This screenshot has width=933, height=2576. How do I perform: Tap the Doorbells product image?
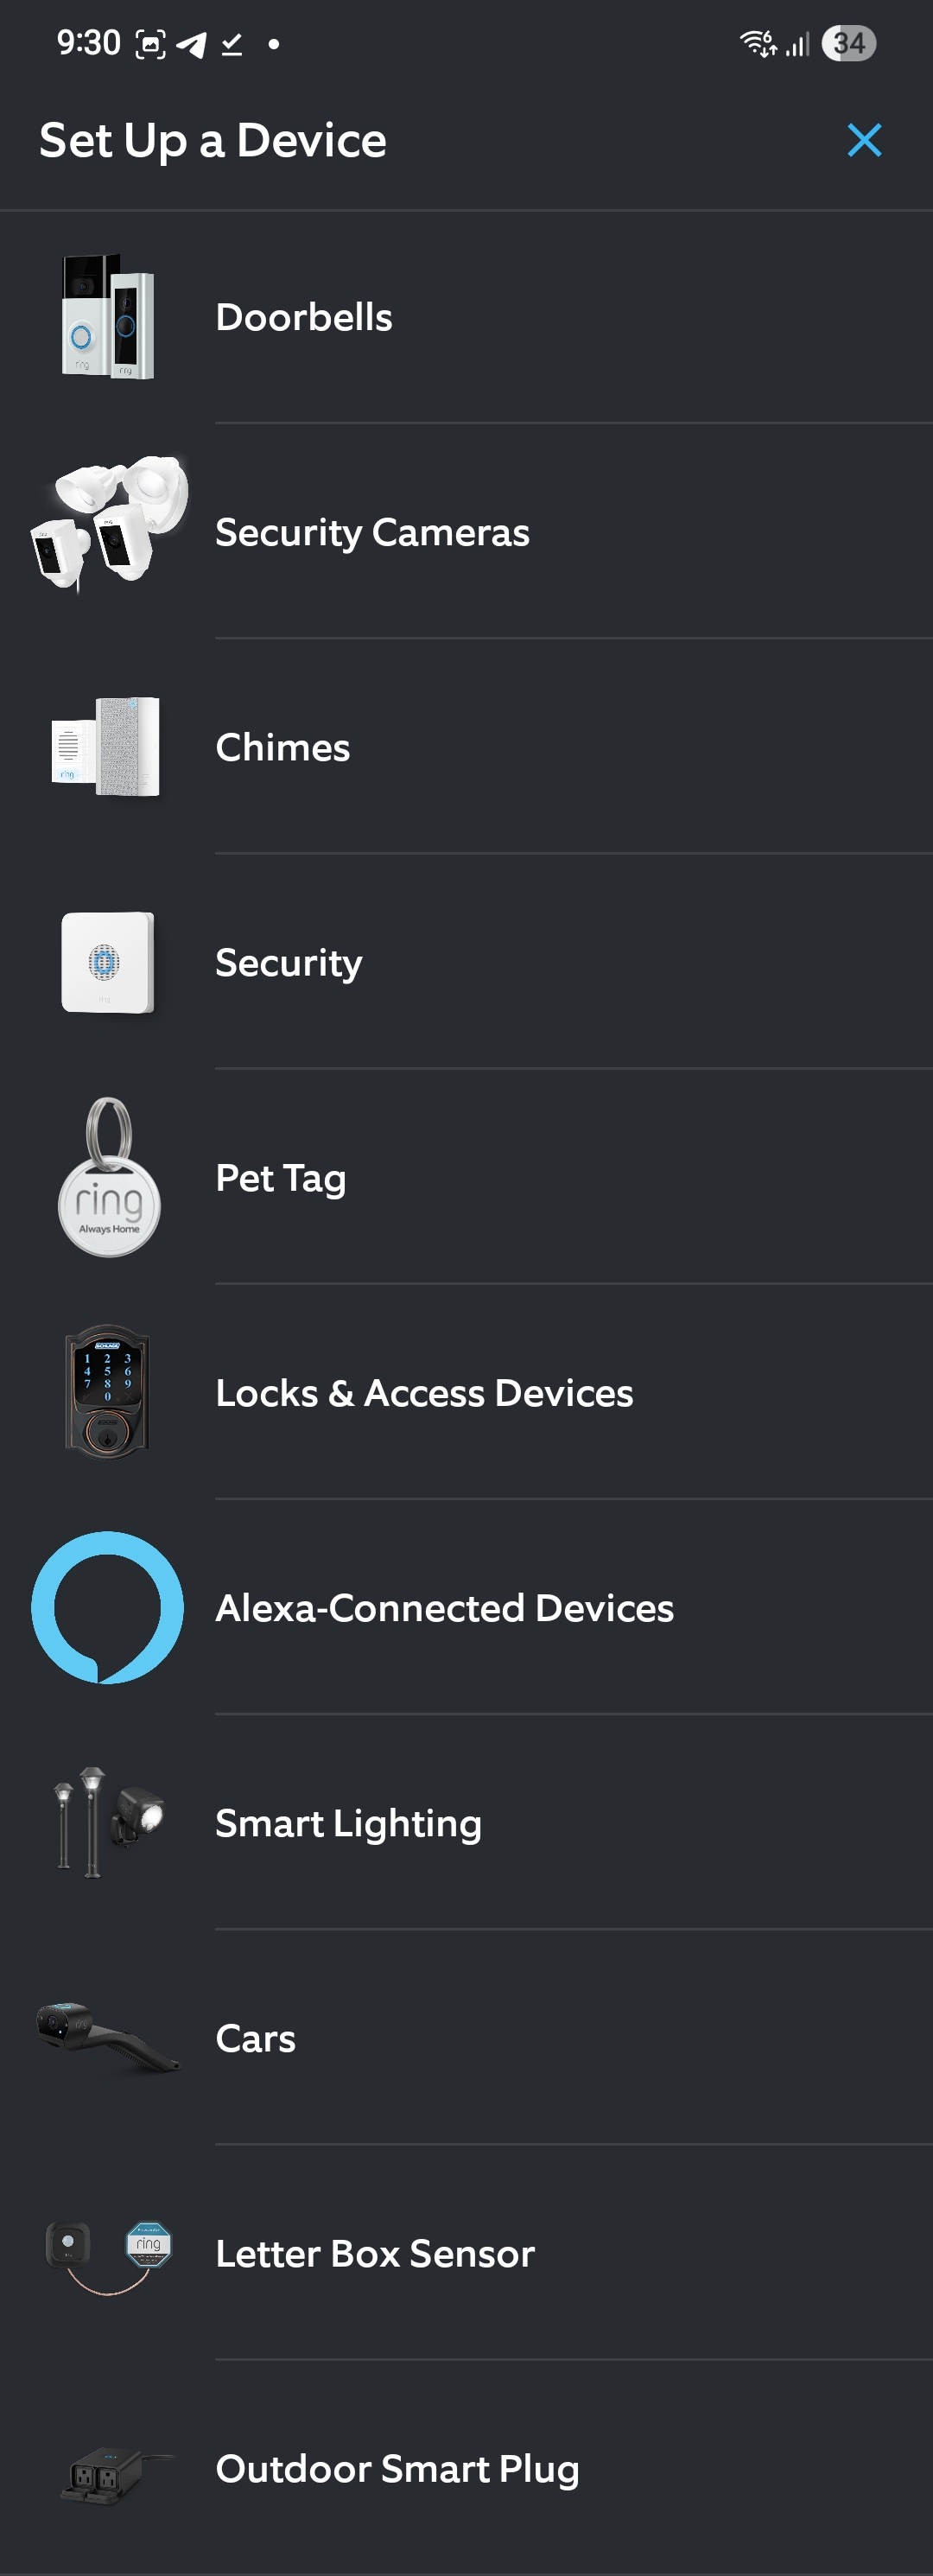coord(108,317)
